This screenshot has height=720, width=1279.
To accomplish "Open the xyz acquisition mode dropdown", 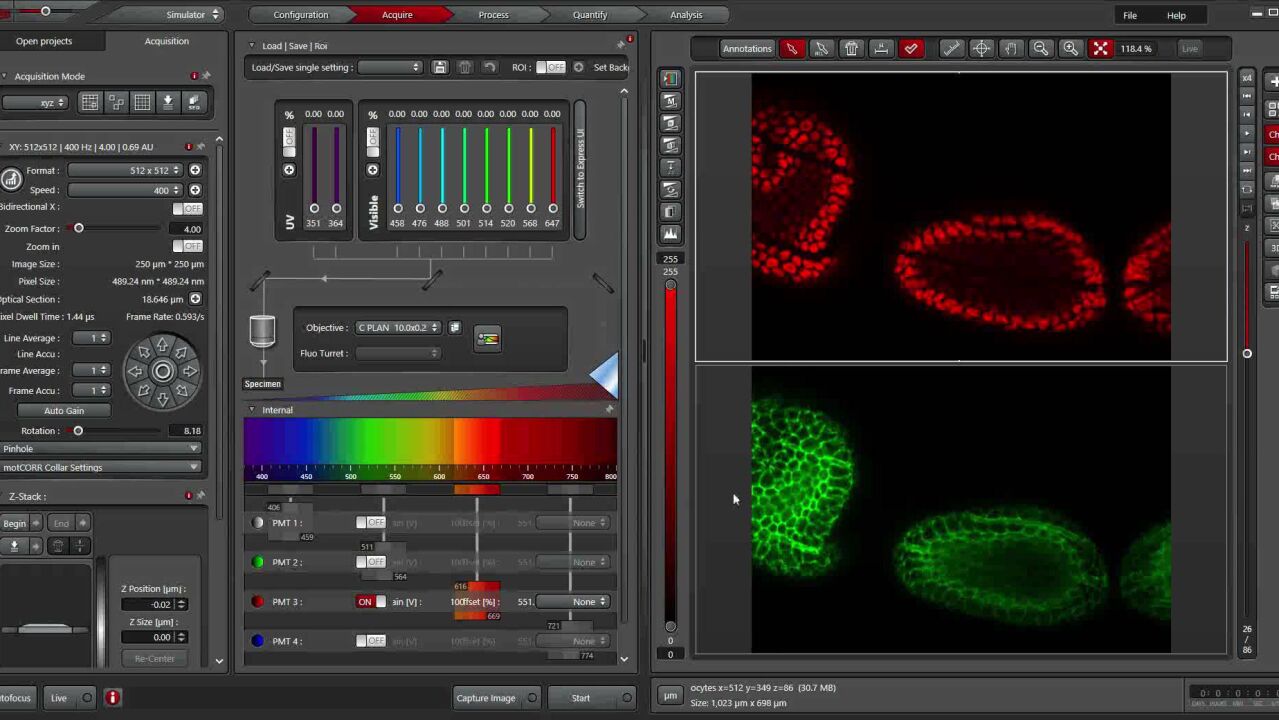I will 34,102.
